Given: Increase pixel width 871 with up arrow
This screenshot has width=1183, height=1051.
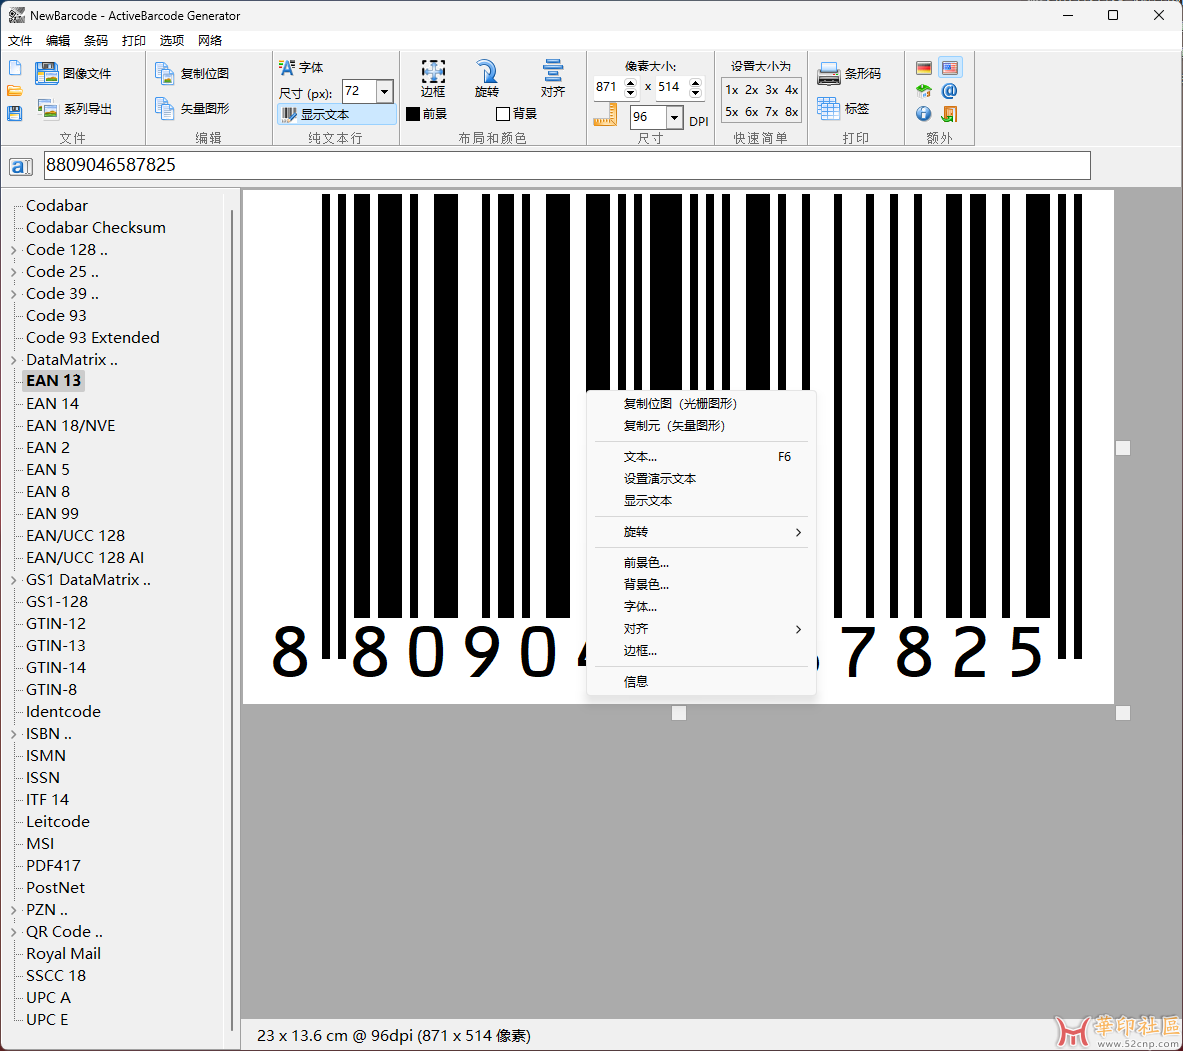Looking at the screenshot, I should pos(631,81).
